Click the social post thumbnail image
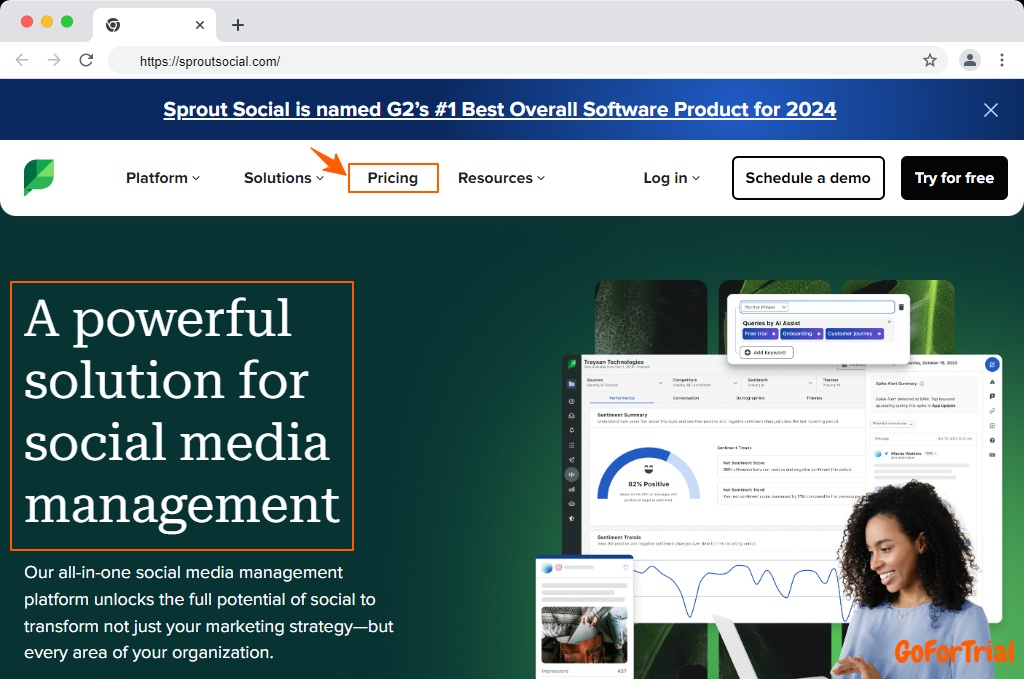Image resolution: width=1024 pixels, height=679 pixels. coord(584,635)
